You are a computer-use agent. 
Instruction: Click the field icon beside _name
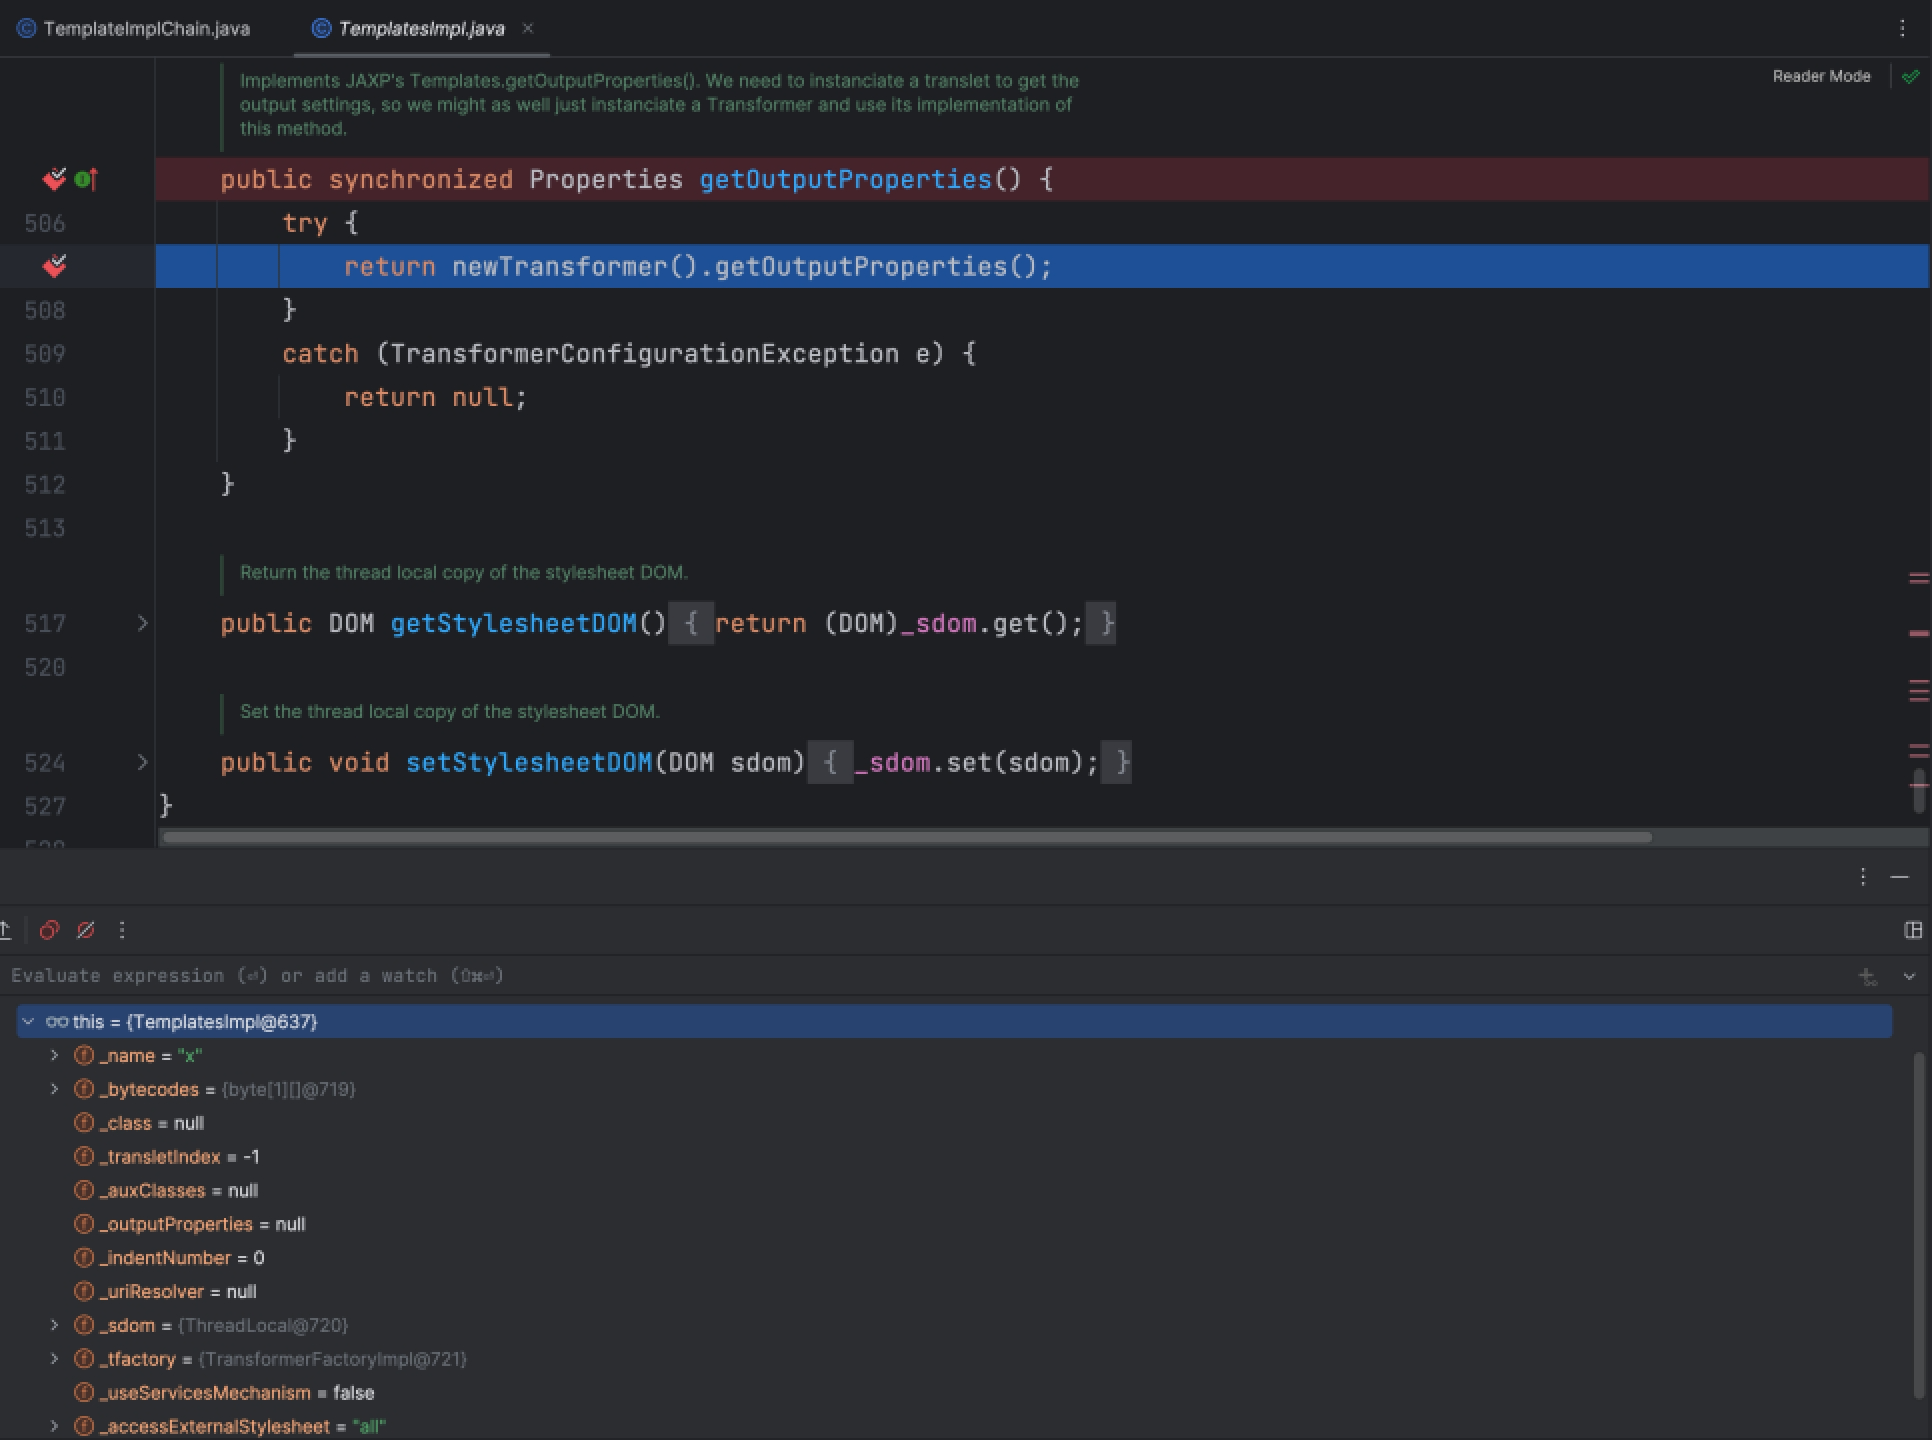pyautogui.click(x=84, y=1055)
